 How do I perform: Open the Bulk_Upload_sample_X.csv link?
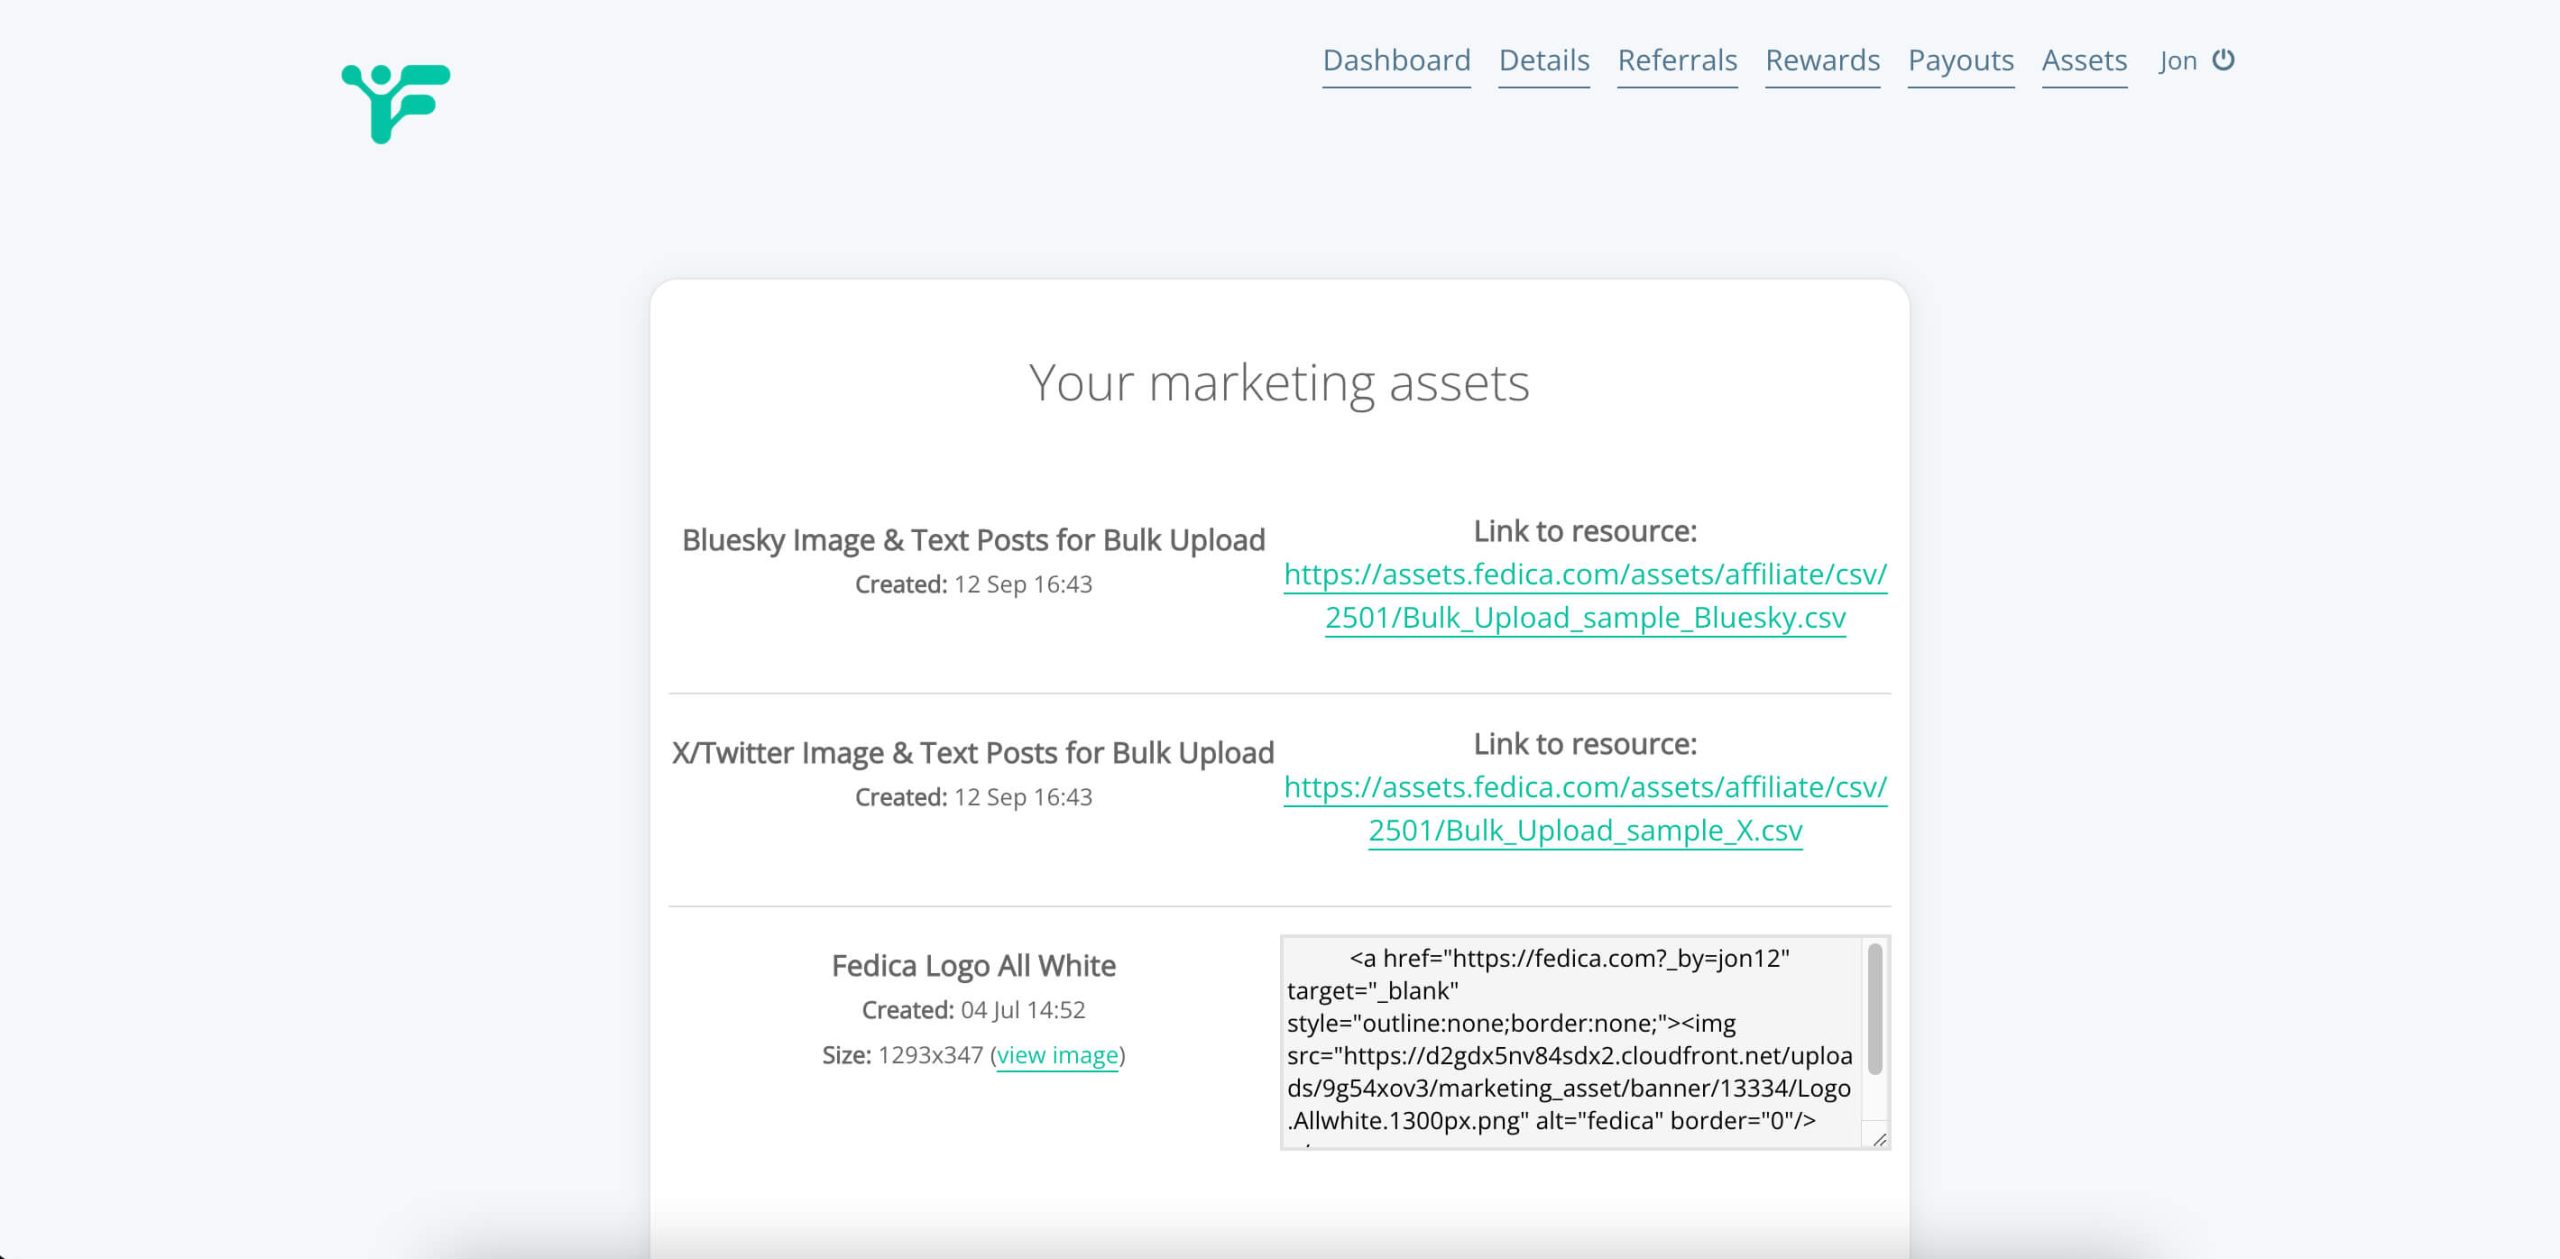pos(1585,809)
